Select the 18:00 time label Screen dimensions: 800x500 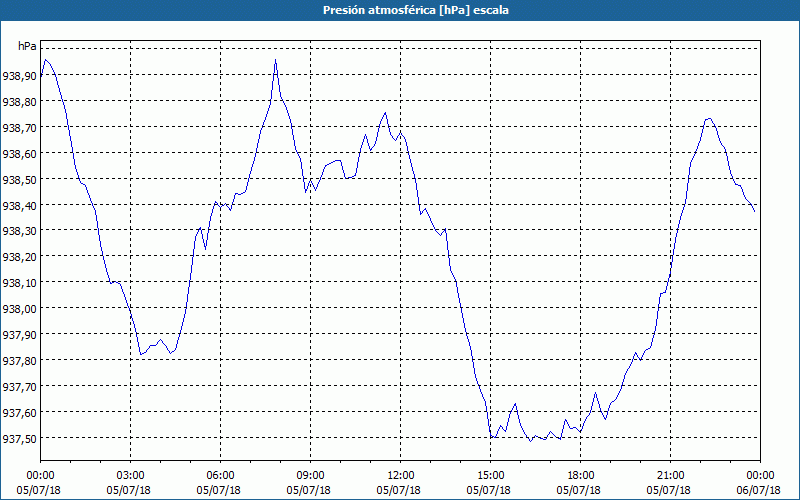point(581,476)
